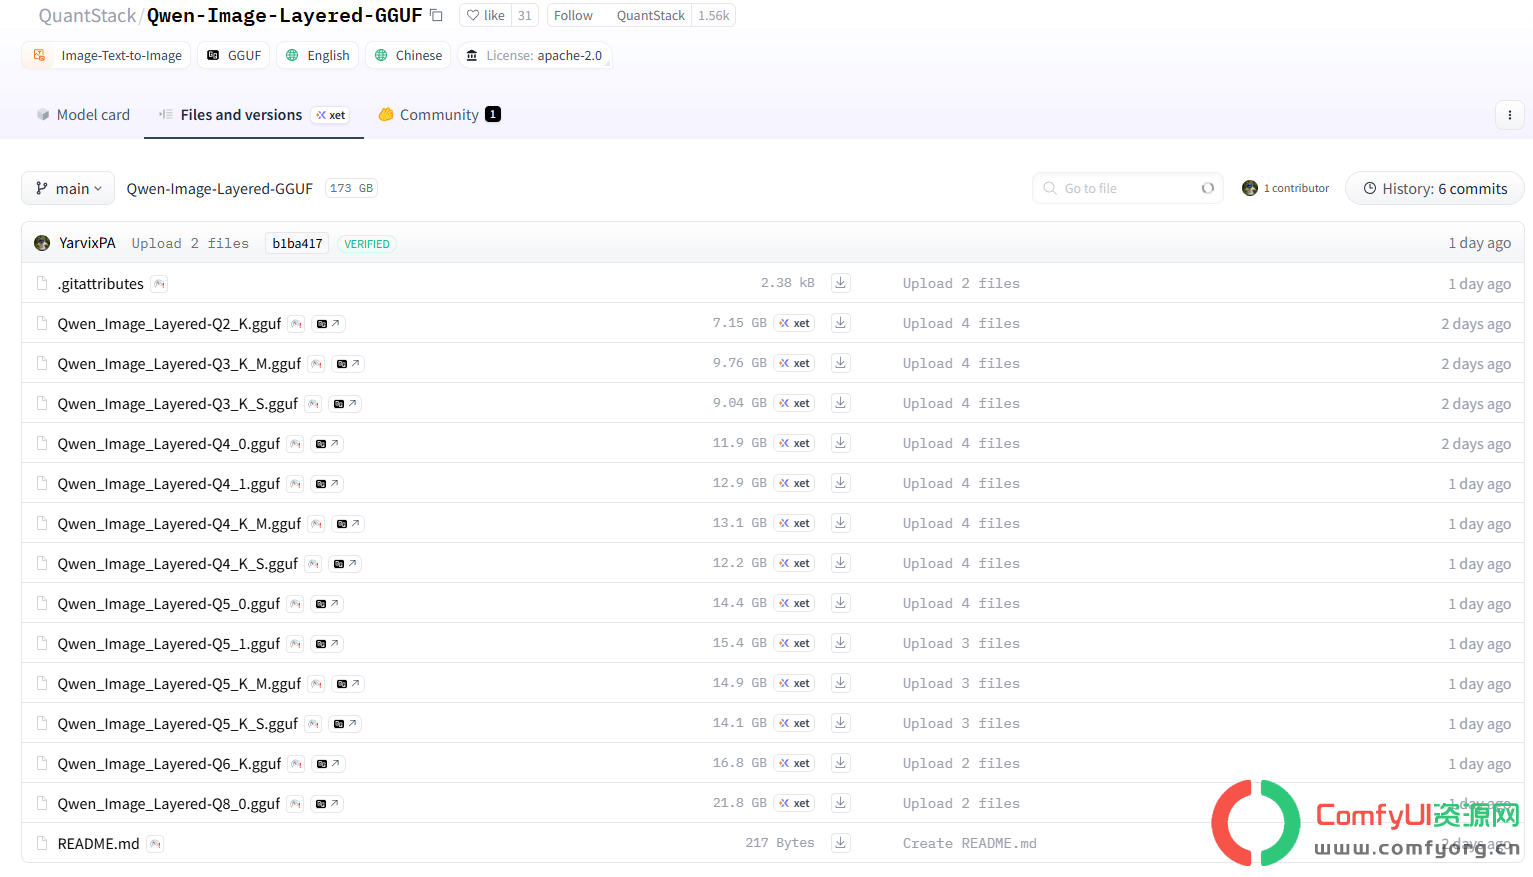Open the YarvixPA user link

87,243
